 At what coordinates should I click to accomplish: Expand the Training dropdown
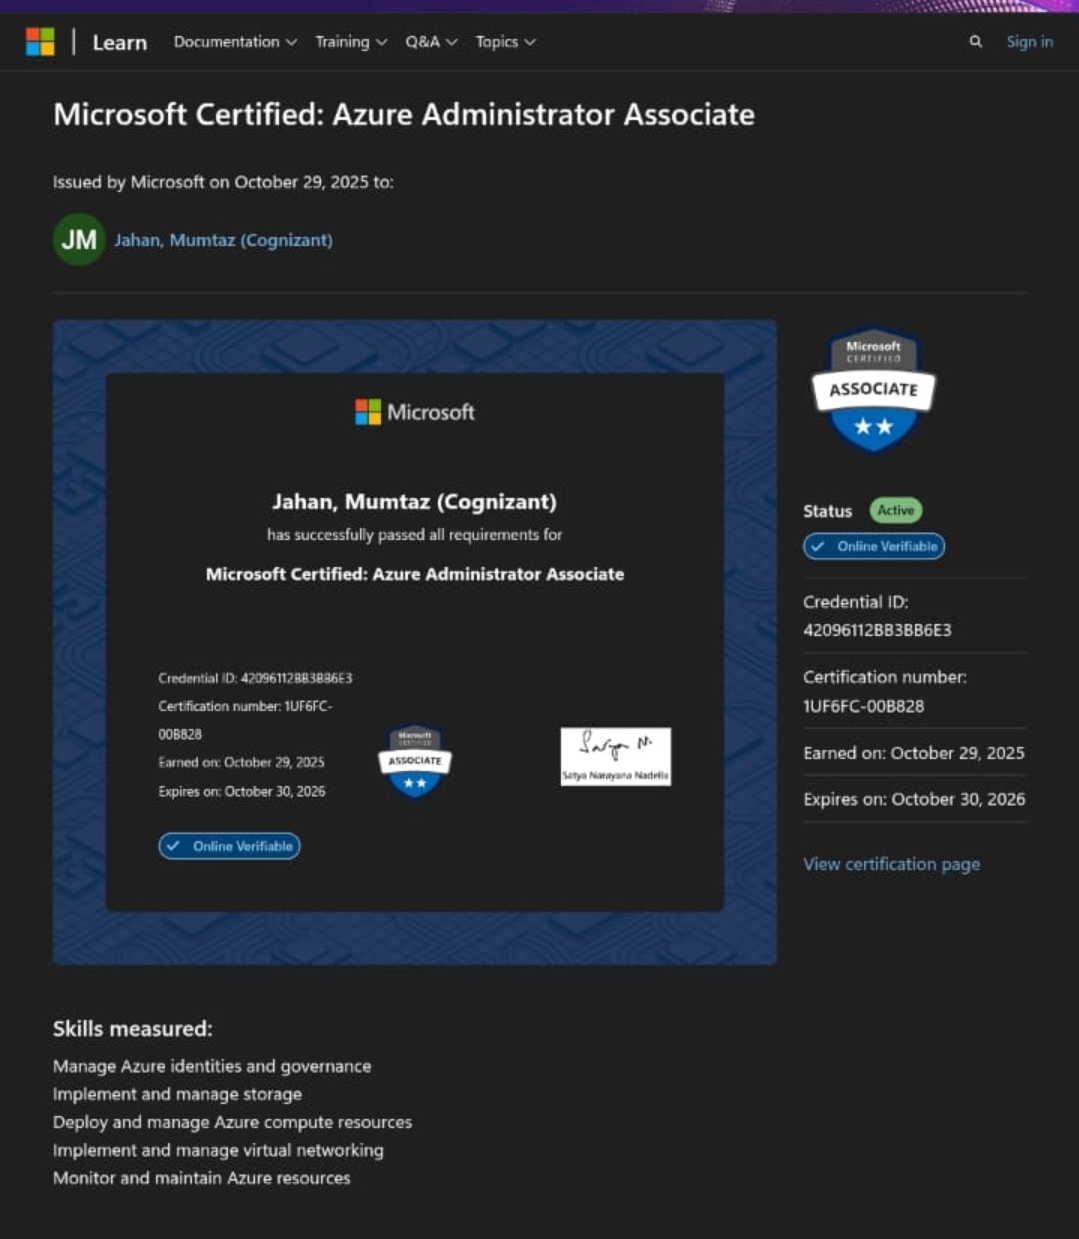coord(351,42)
